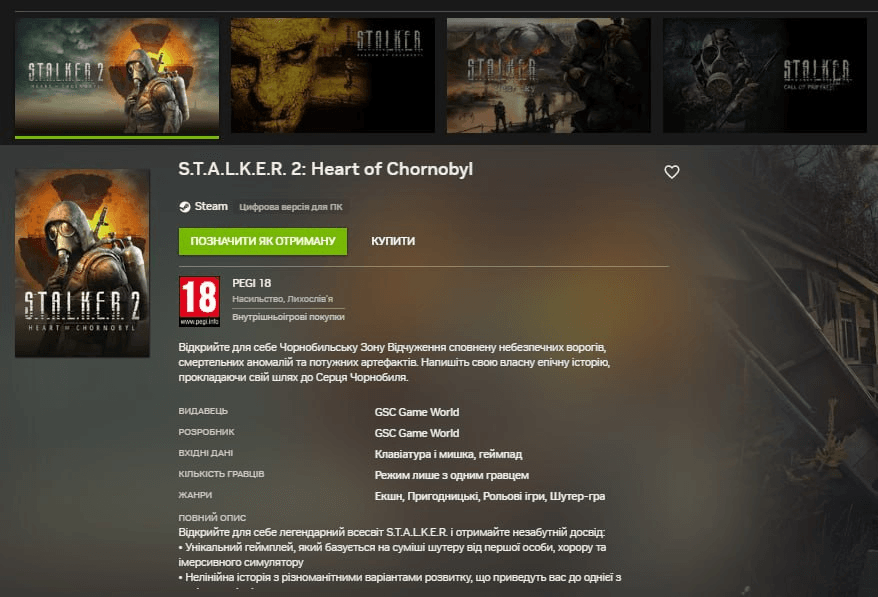The image size is (878, 597).
Task: Click the PEGI 18 rating text
Action: [x=251, y=283]
